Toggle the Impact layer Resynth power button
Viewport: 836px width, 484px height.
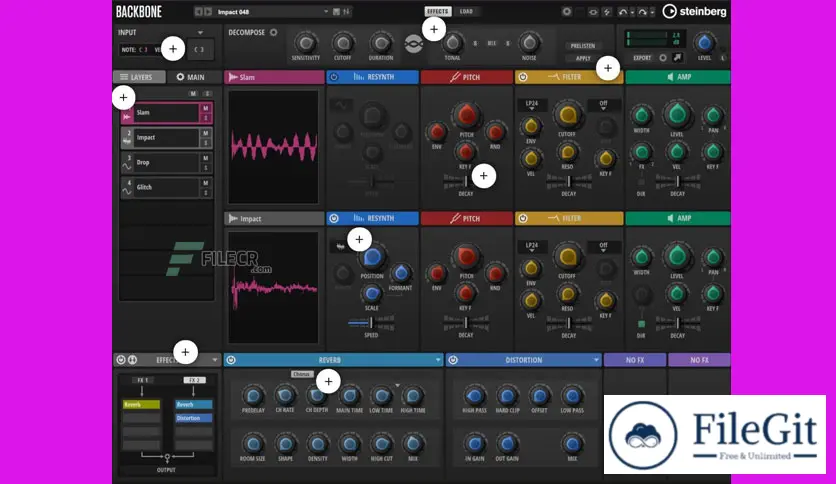pos(334,218)
